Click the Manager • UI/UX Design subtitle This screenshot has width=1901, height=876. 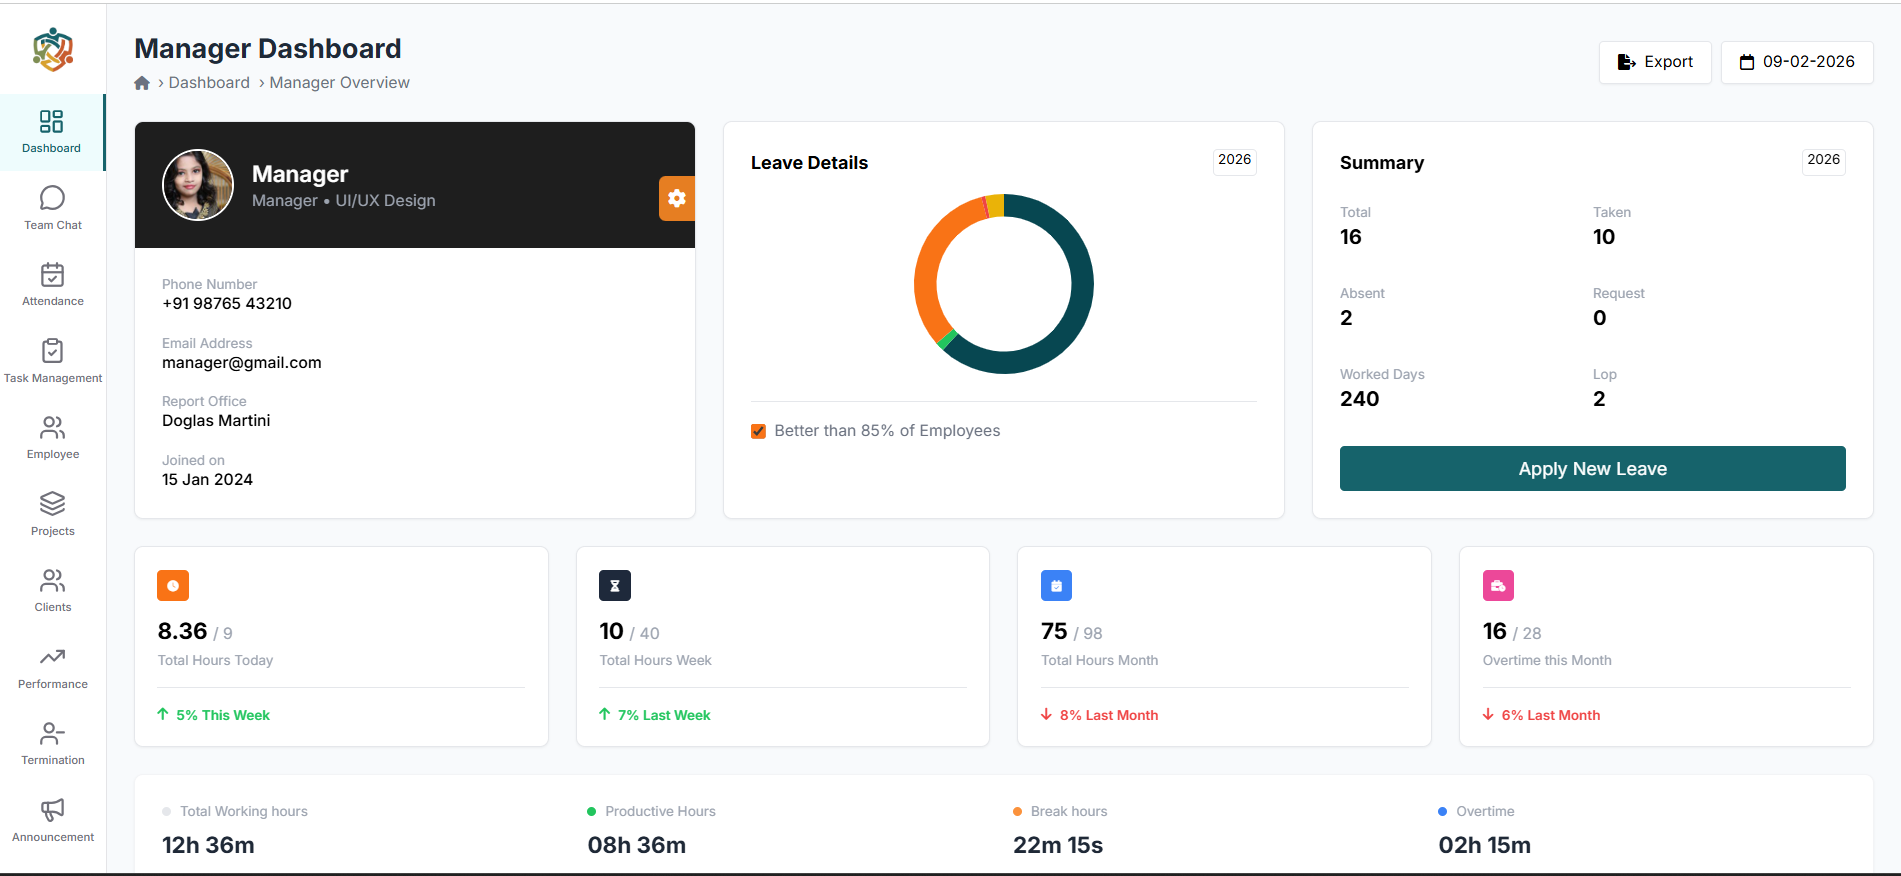[344, 201]
